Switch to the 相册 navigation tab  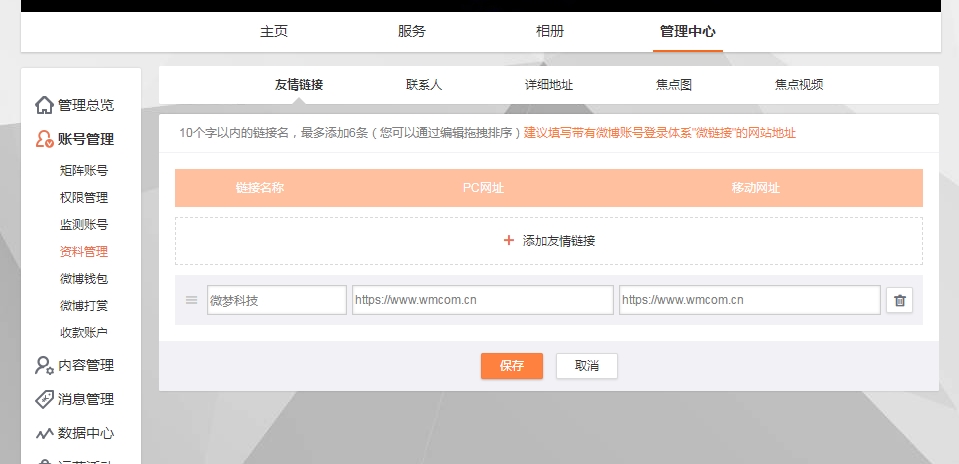tap(550, 31)
